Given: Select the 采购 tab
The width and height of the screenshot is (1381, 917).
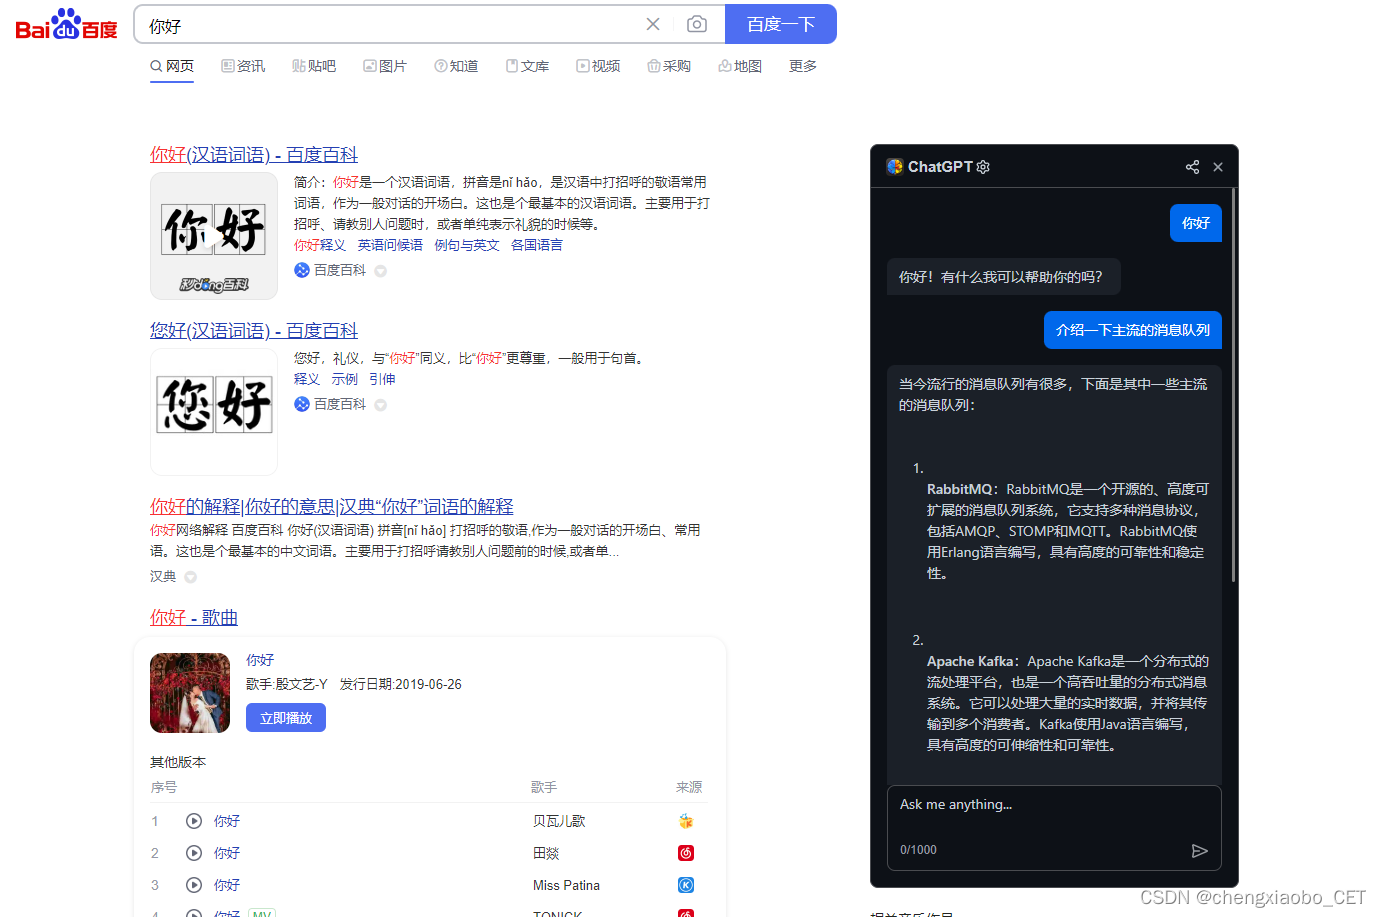Looking at the screenshot, I should pos(669,66).
